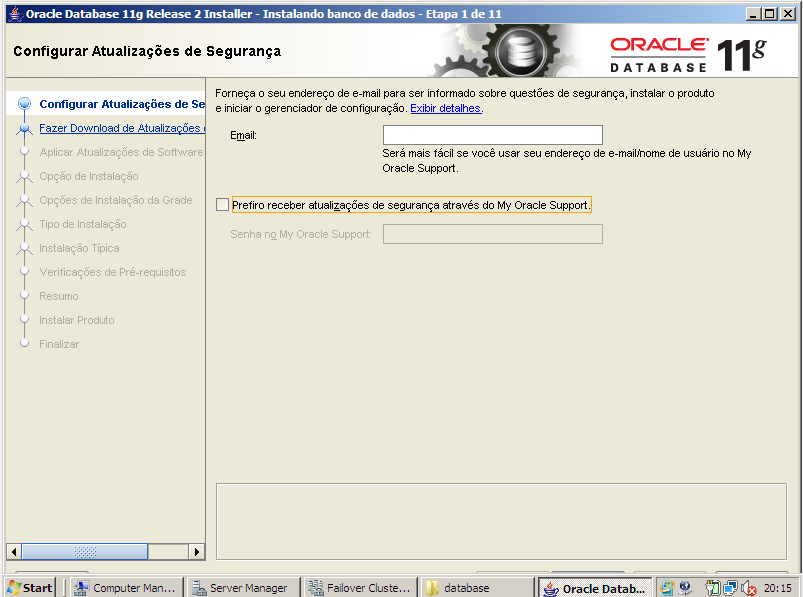The width and height of the screenshot is (803, 597).
Task: Click the steps panel left scroll arrow
Action: (14, 551)
